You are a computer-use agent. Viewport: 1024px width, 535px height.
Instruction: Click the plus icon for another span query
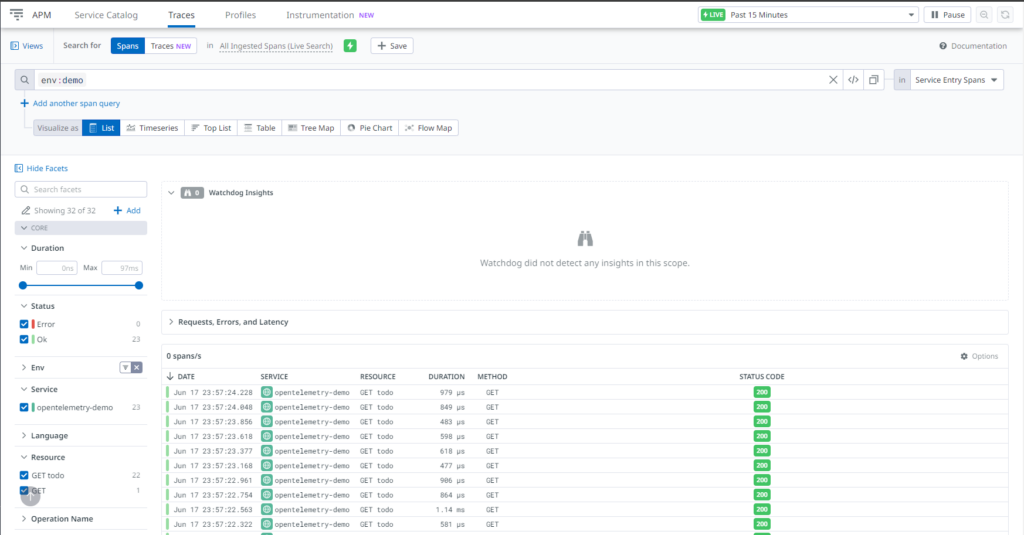24,103
